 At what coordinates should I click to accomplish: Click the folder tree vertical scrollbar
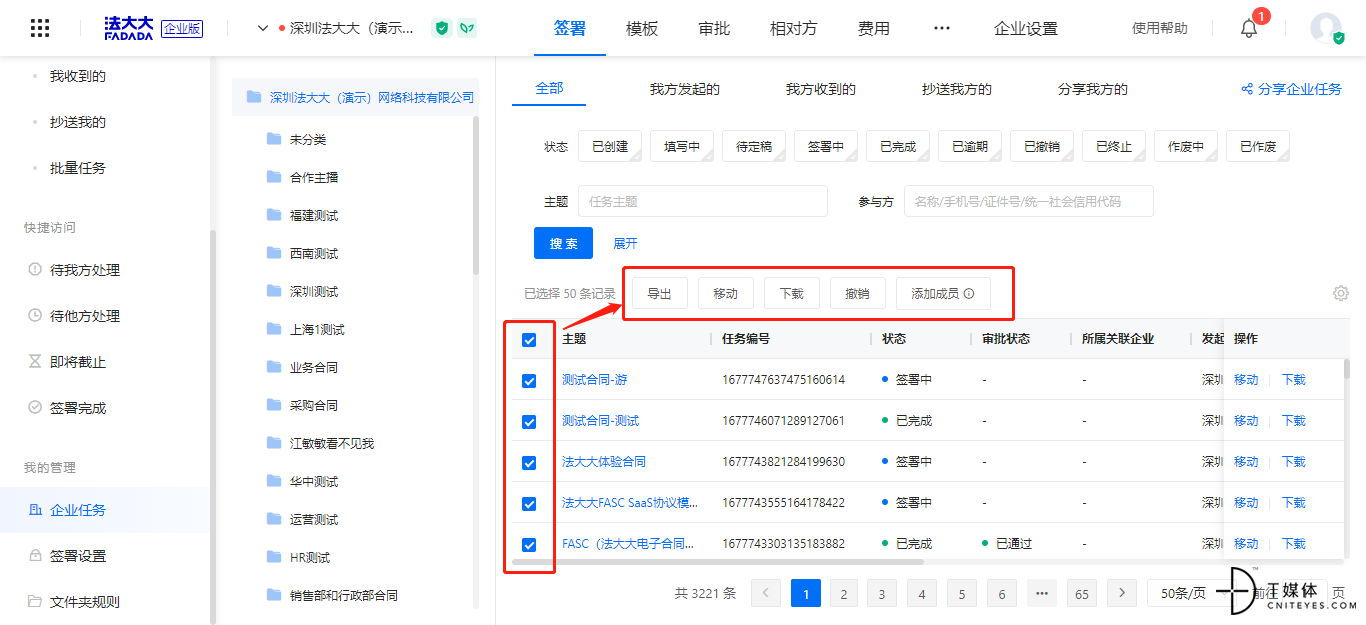[476, 195]
